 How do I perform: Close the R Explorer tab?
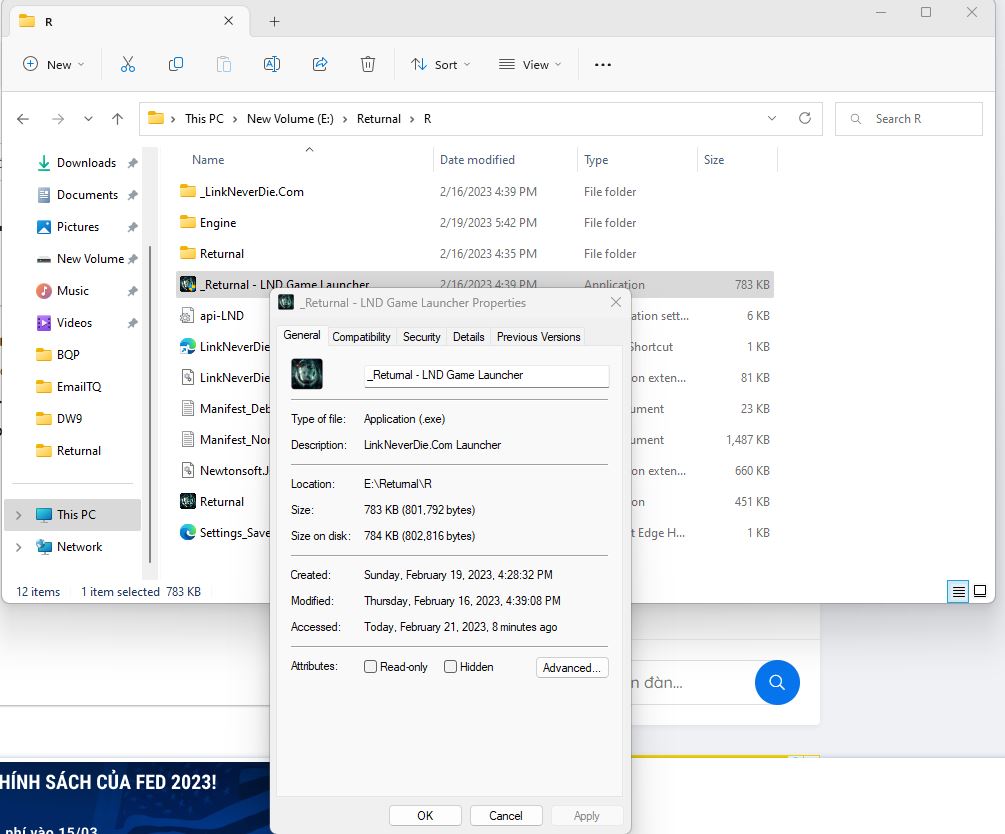228,21
